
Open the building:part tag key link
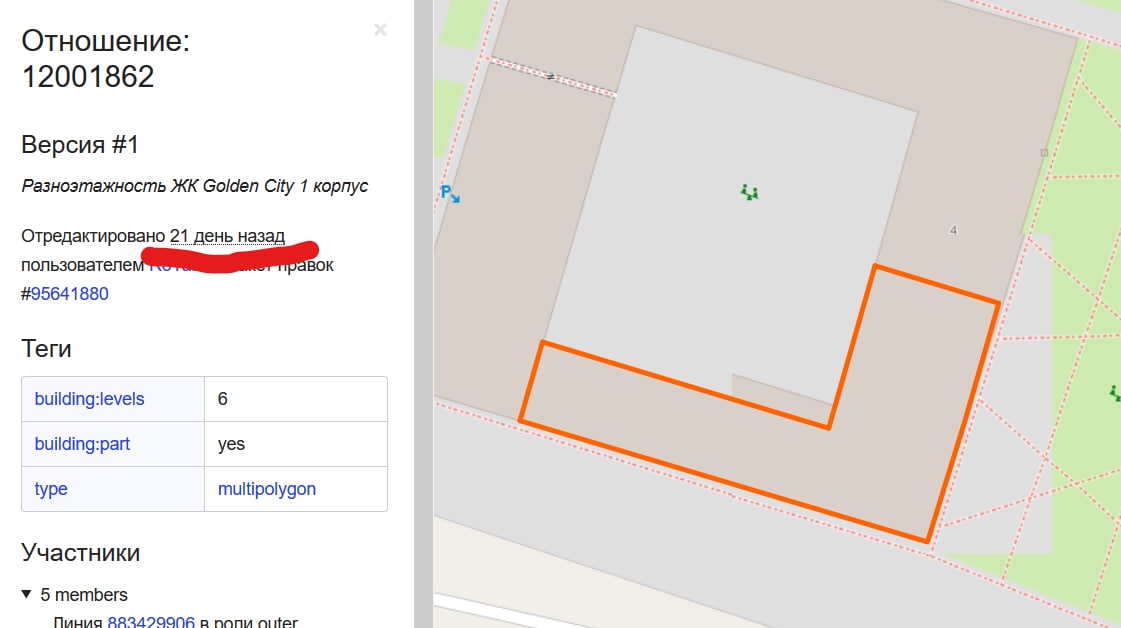click(82, 444)
